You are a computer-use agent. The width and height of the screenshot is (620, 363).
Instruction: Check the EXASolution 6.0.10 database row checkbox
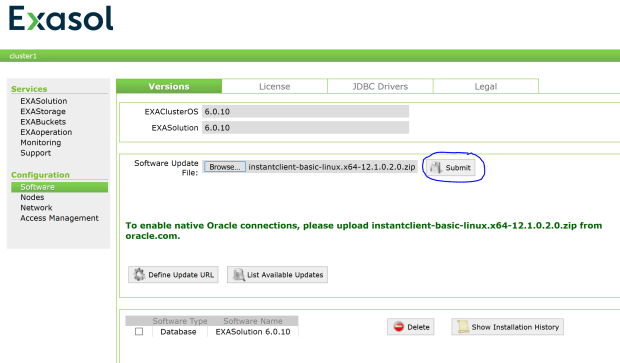(x=139, y=331)
